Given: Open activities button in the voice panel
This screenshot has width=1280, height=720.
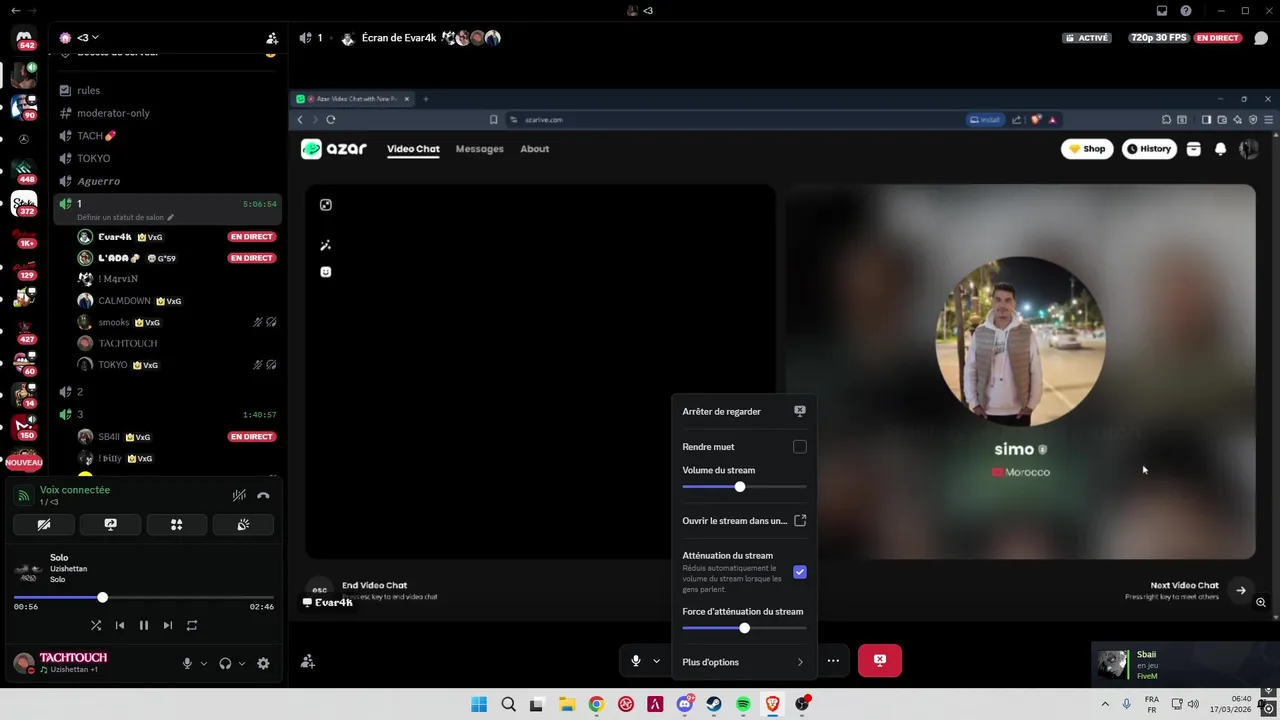Looking at the screenshot, I should click(x=177, y=524).
